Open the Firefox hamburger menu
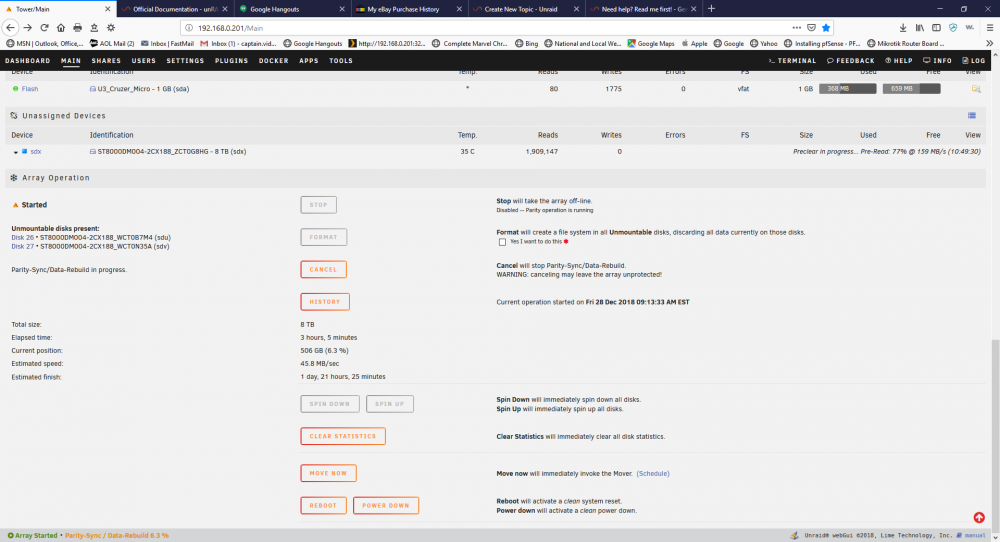Screen dimensions: 1000x542 coord(990,27)
